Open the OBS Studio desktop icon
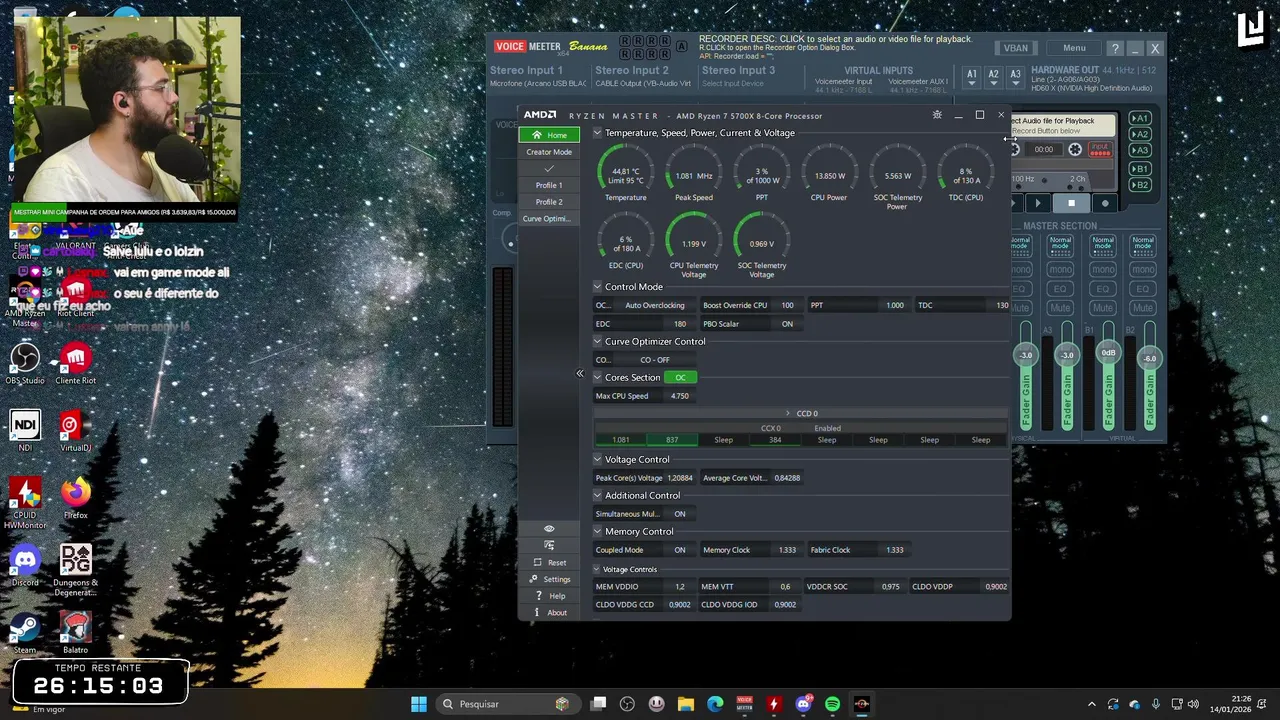This screenshot has width=1280, height=720. pyautogui.click(x=25, y=364)
